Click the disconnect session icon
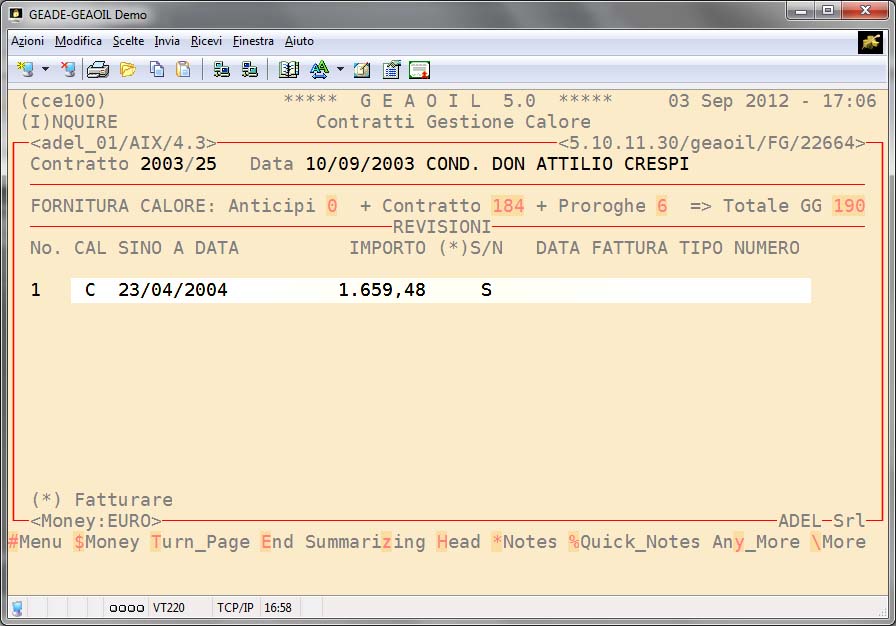This screenshot has width=896, height=626. [67, 70]
